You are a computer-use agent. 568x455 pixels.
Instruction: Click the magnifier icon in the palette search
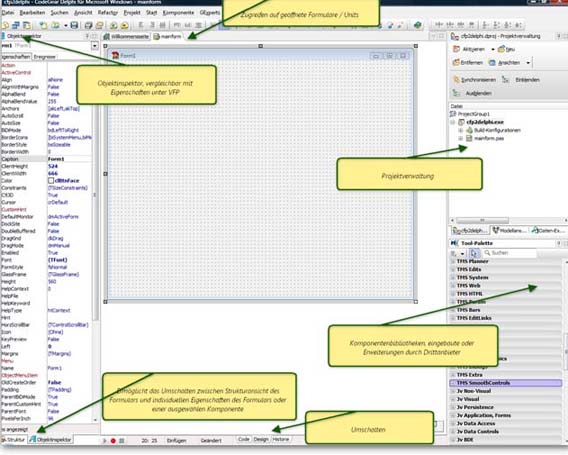pos(487,253)
